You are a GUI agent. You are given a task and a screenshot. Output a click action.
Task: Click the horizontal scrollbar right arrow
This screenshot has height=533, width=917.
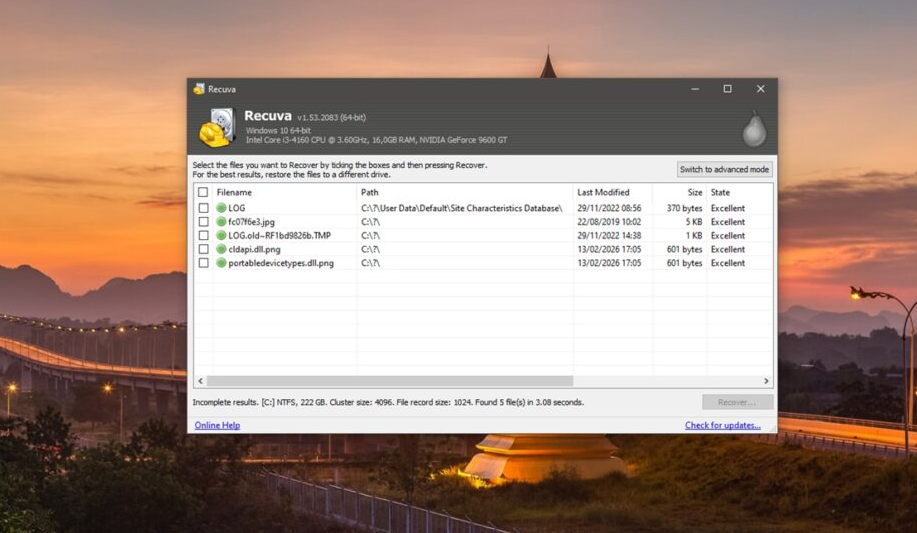(767, 381)
